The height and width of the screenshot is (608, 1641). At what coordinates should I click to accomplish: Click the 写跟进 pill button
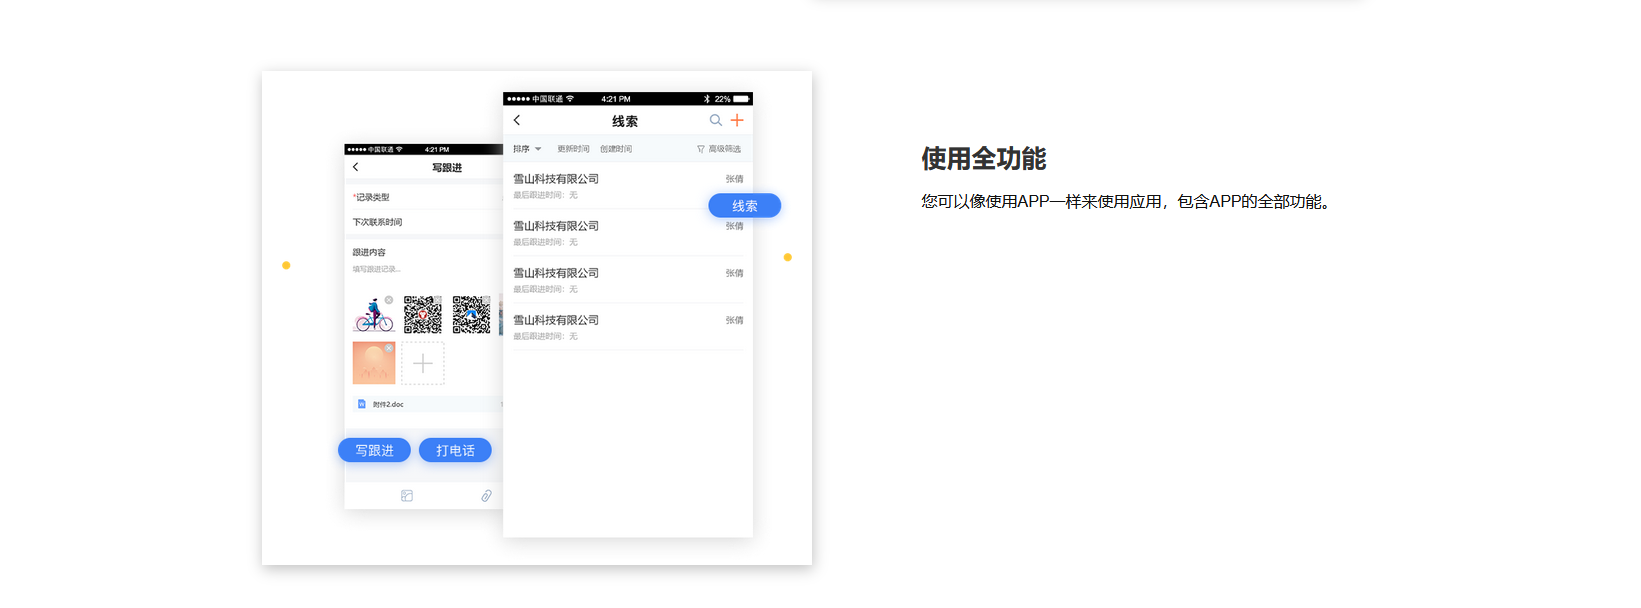click(x=374, y=450)
